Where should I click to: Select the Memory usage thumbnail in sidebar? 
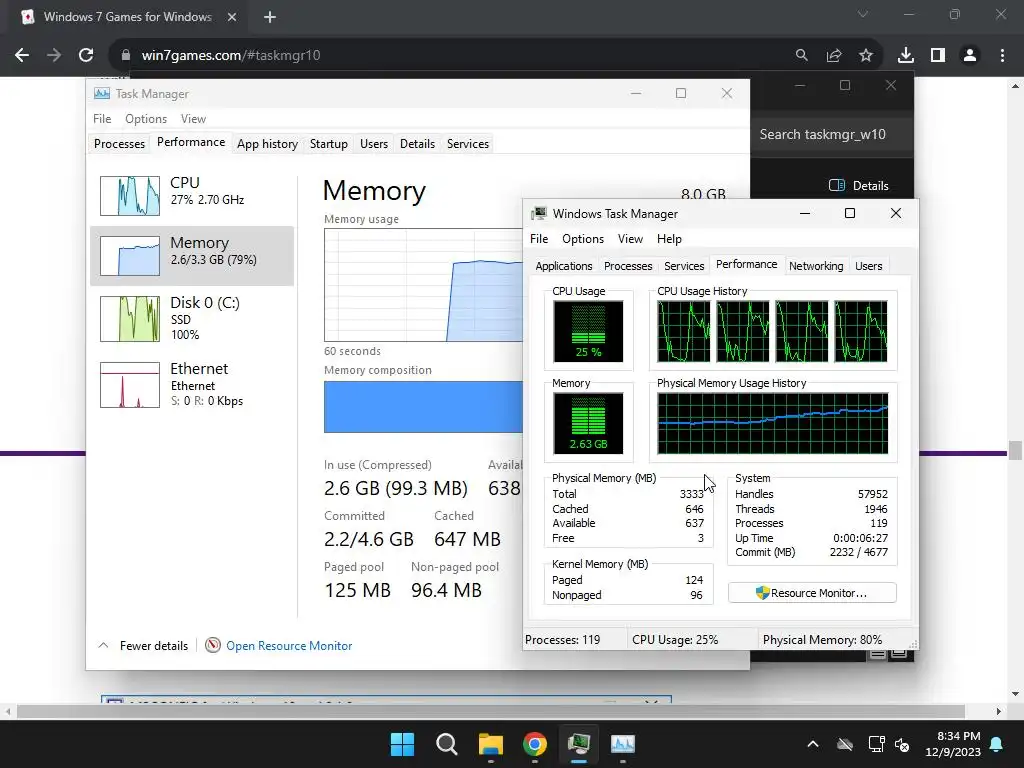129,255
